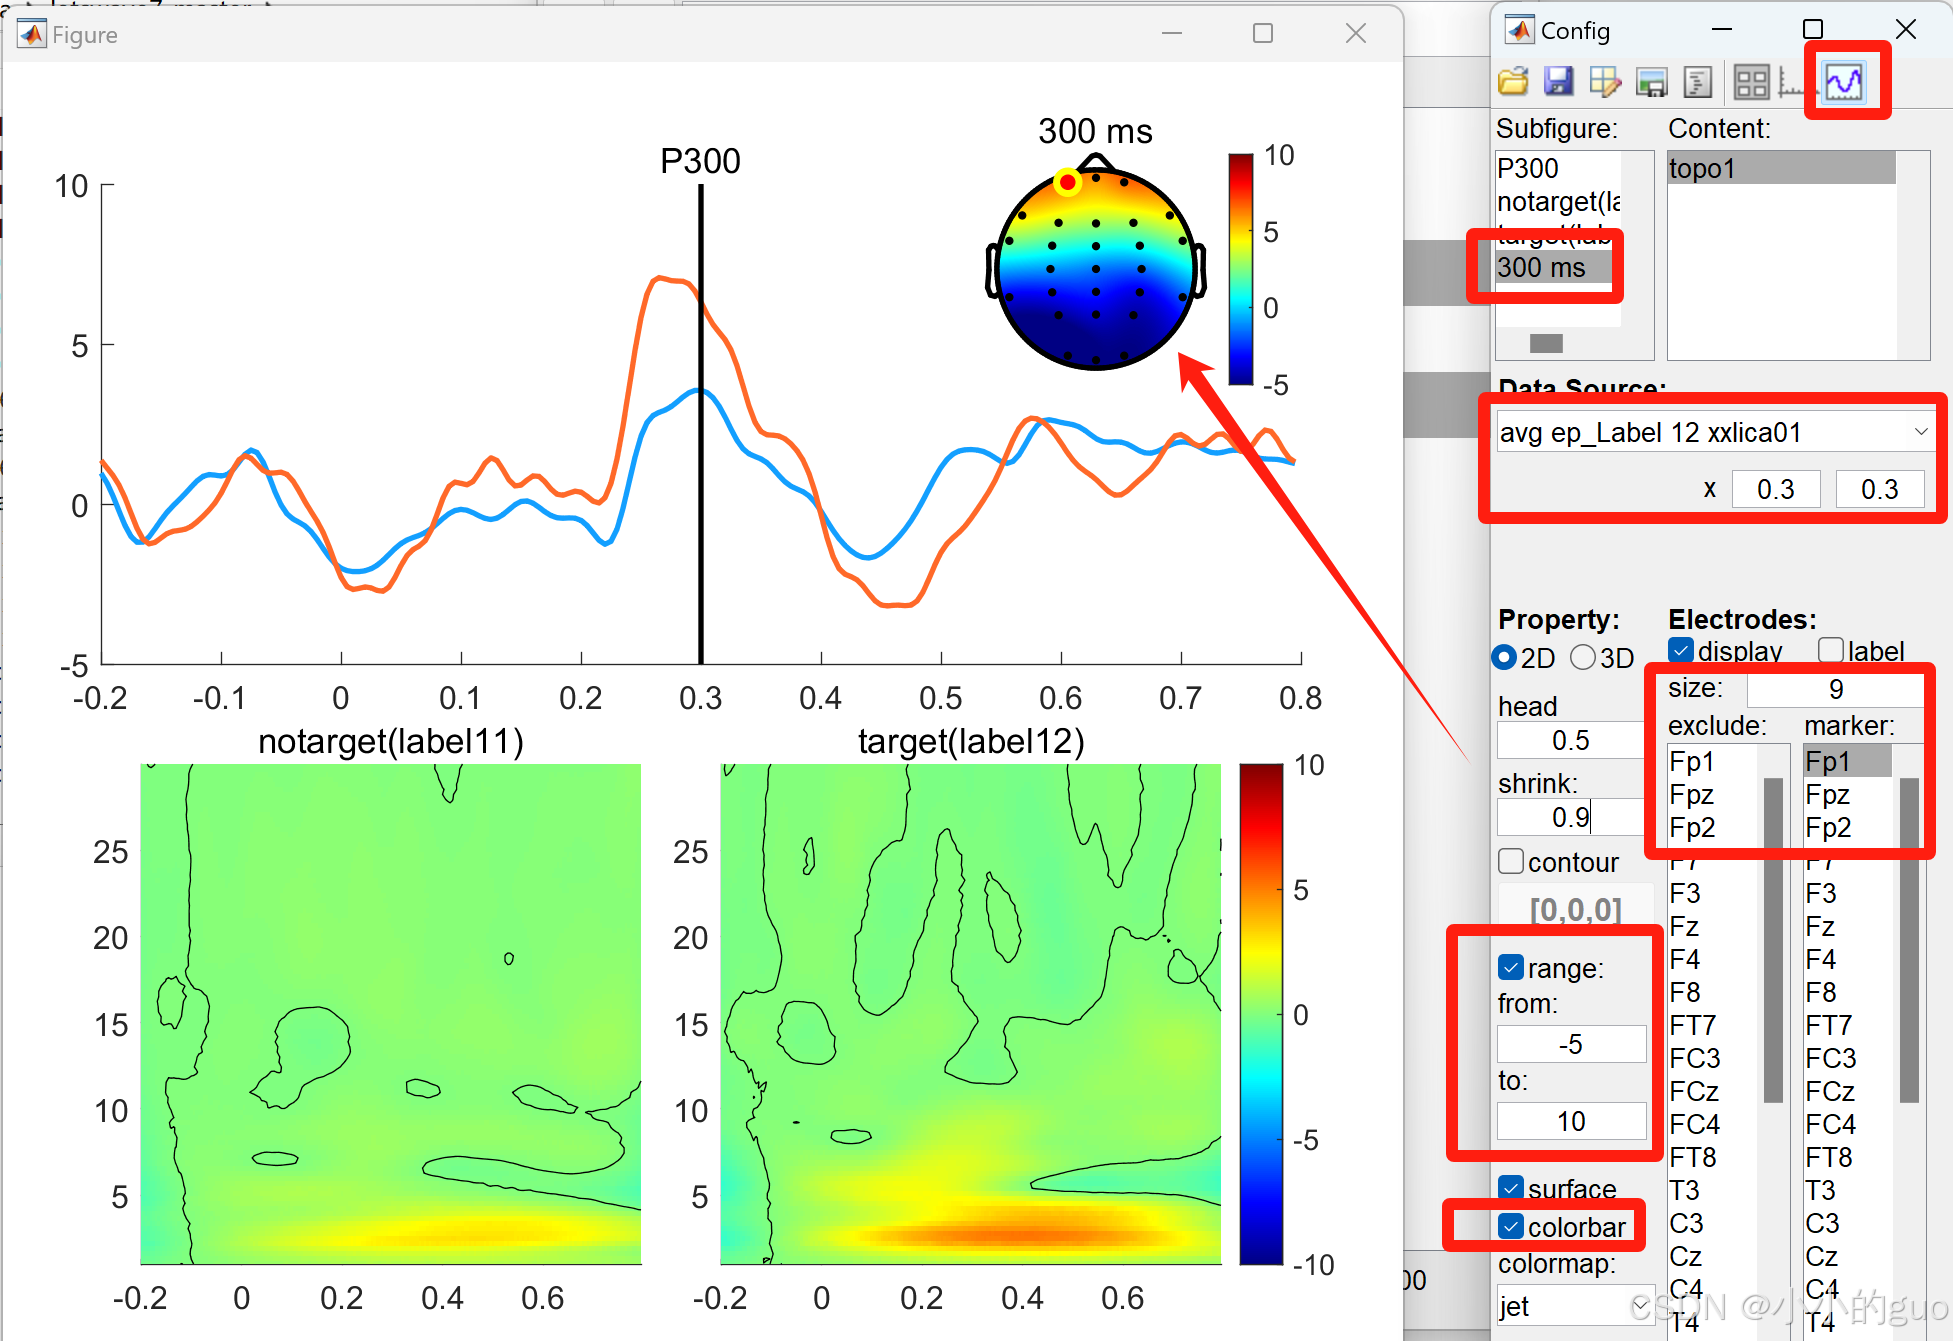Click the electrode size field

1835,689
